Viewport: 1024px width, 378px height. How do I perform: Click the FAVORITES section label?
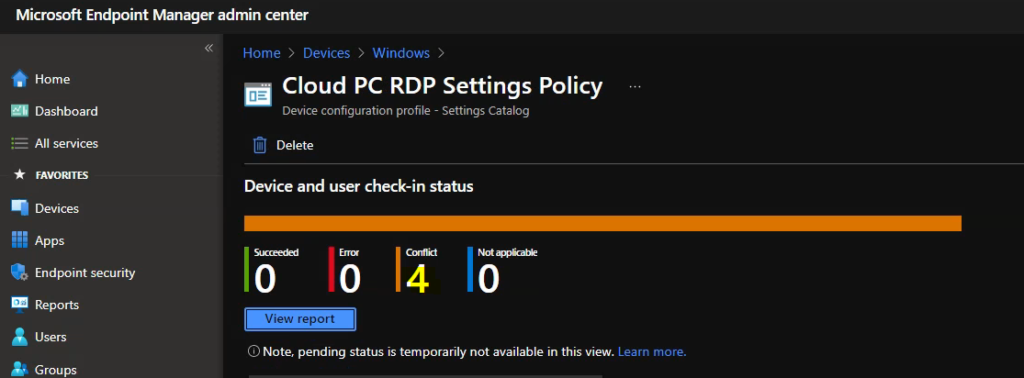coord(62,175)
